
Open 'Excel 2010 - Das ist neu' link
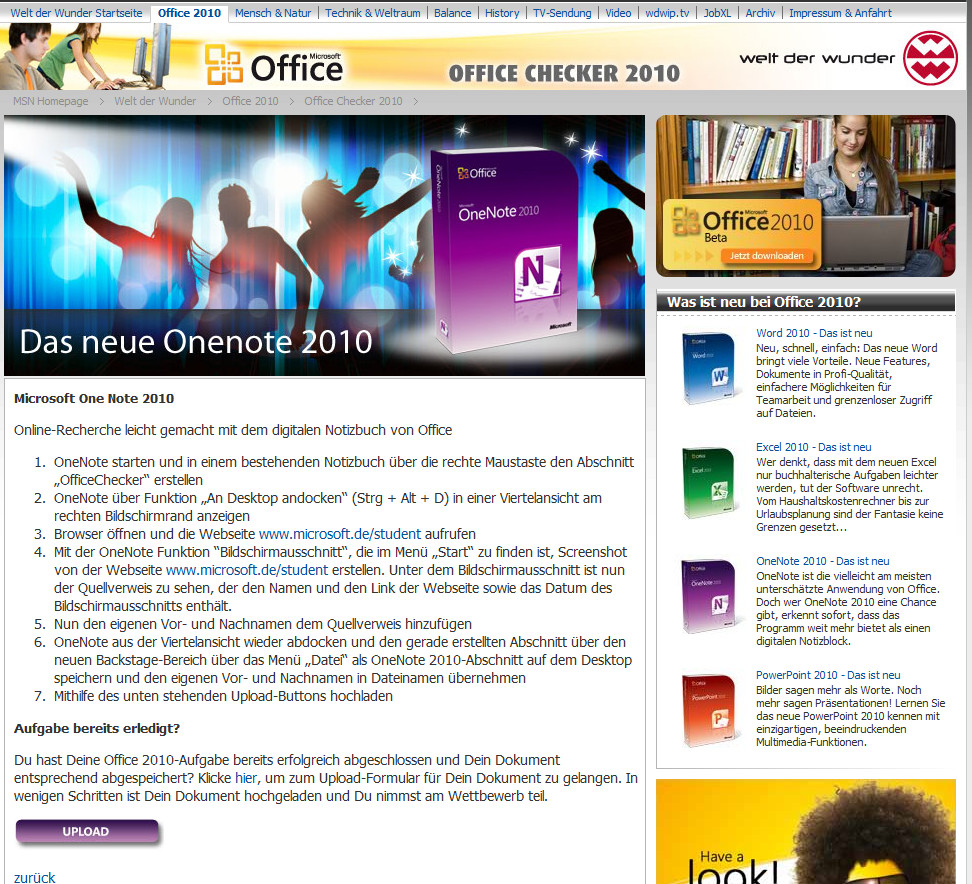click(813, 447)
